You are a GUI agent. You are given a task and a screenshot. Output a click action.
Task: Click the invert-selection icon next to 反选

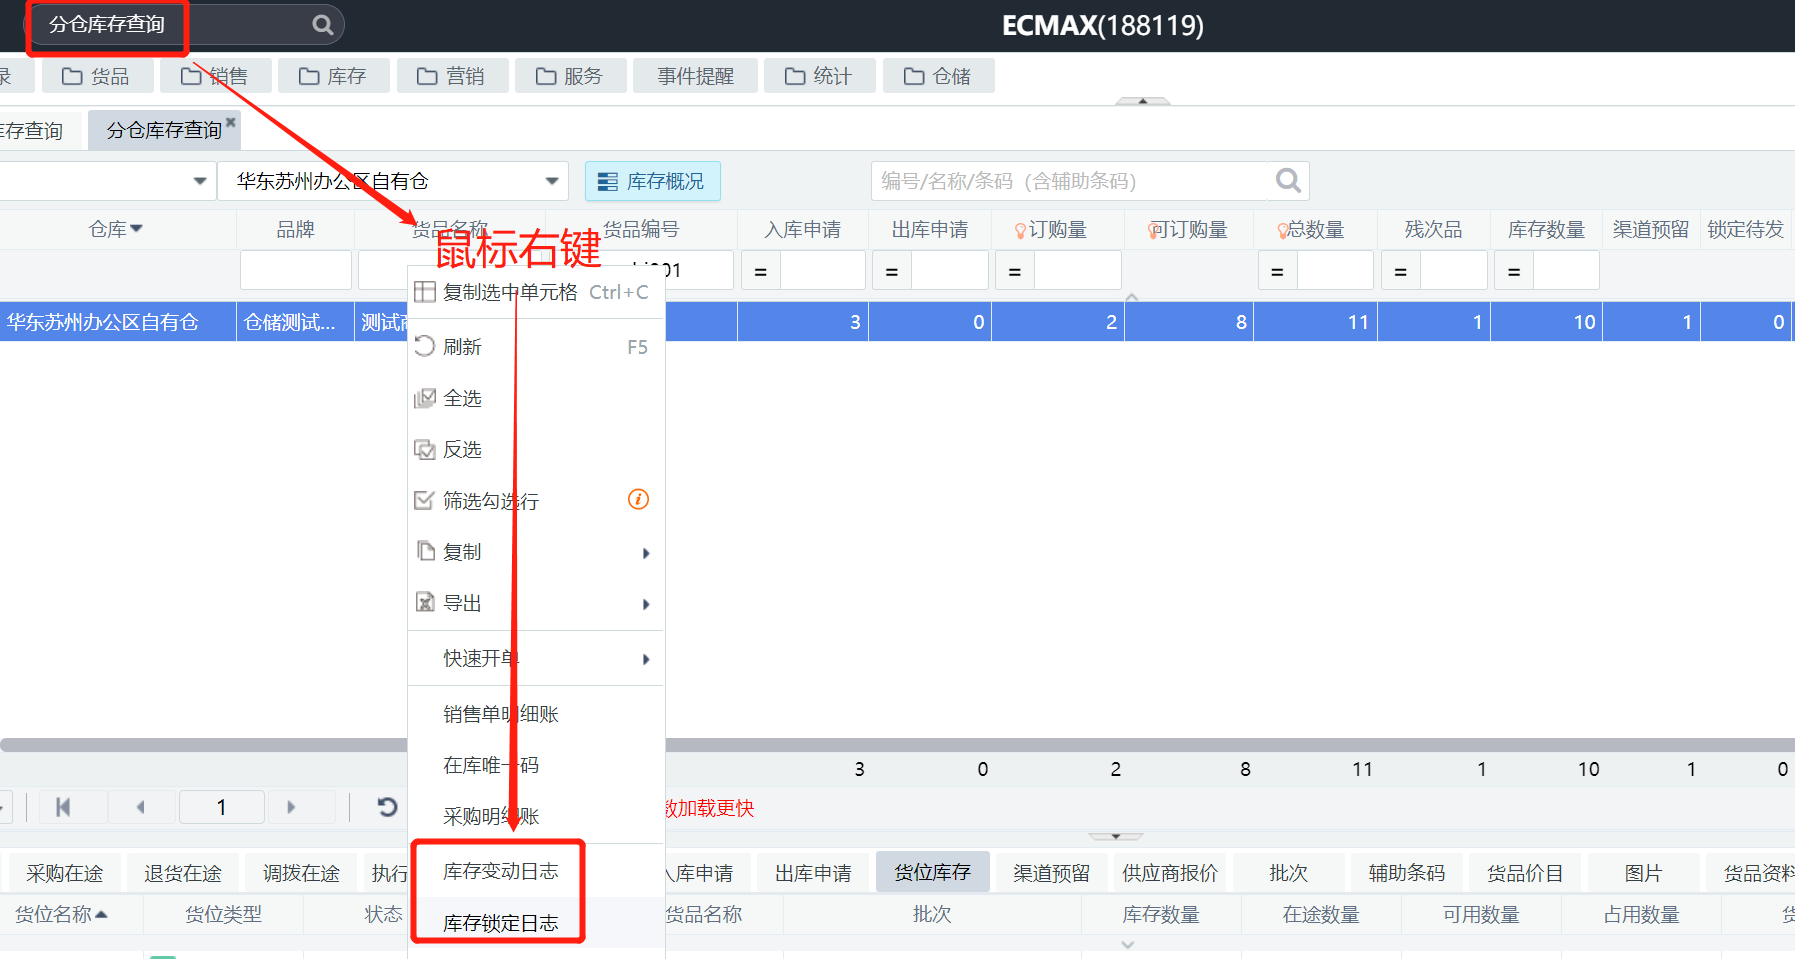pyautogui.click(x=424, y=449)
